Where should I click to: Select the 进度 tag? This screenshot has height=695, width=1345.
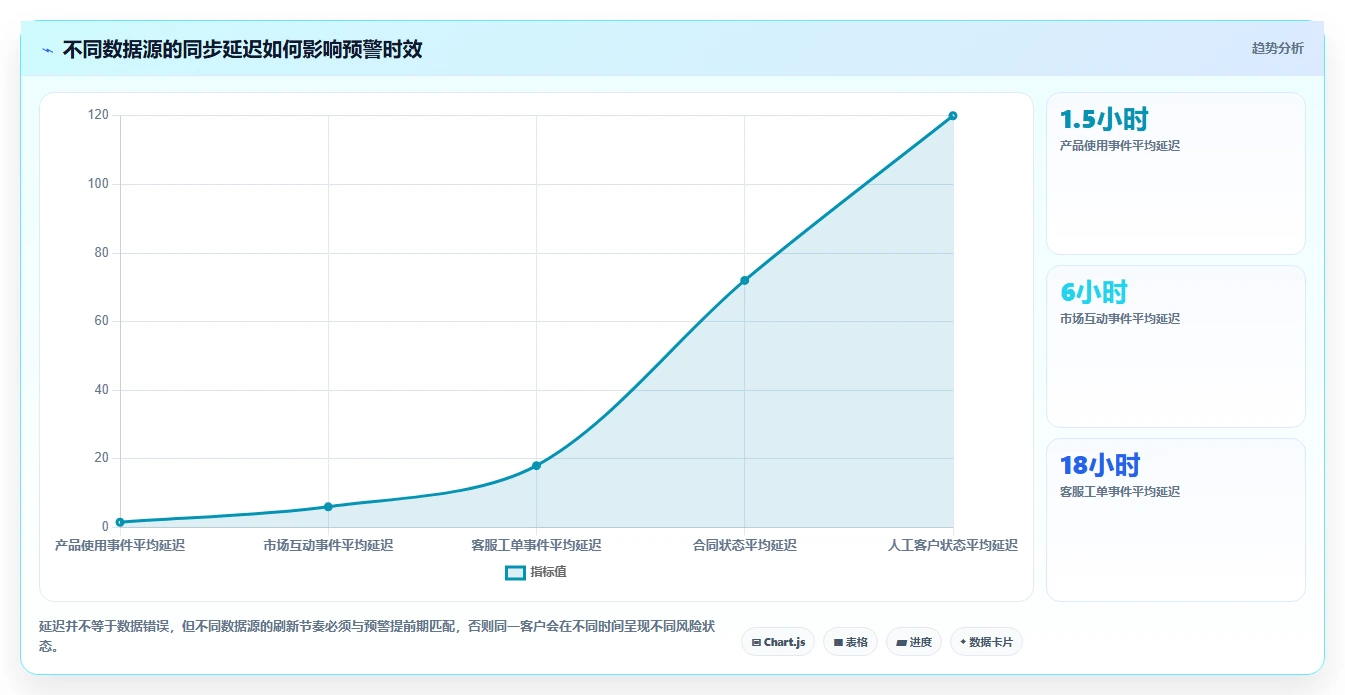click(914, 642)
